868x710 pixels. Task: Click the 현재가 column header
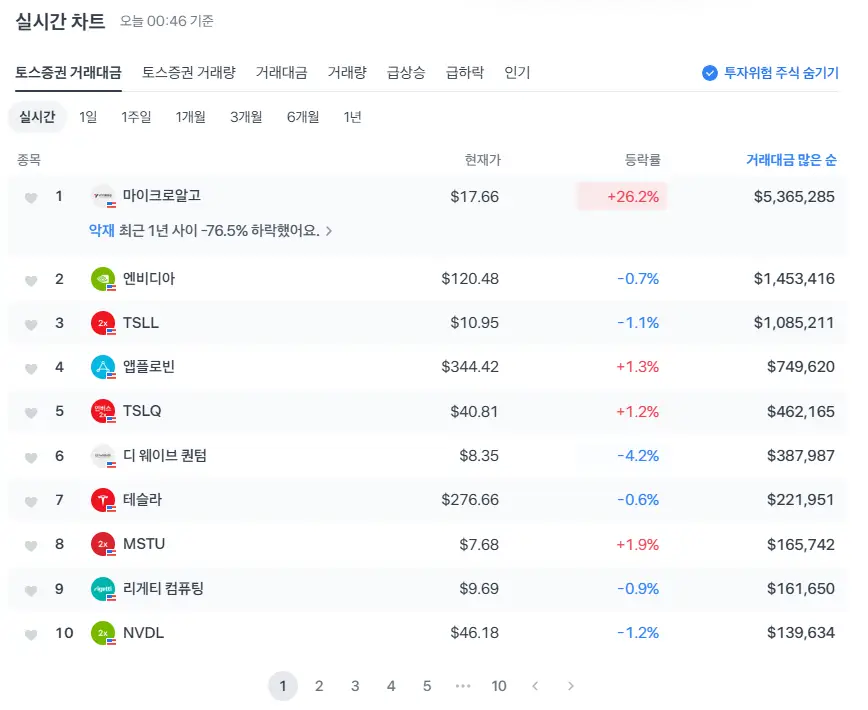point(483,160)
